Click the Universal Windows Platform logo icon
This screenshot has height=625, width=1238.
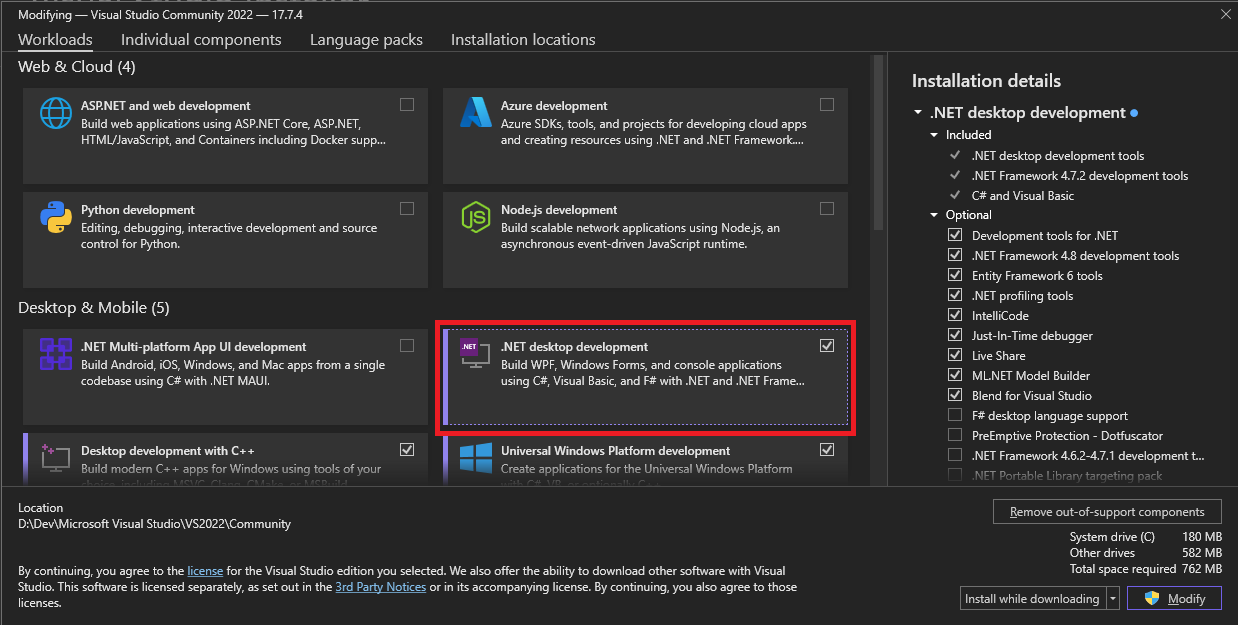click(x=475, y=458)
